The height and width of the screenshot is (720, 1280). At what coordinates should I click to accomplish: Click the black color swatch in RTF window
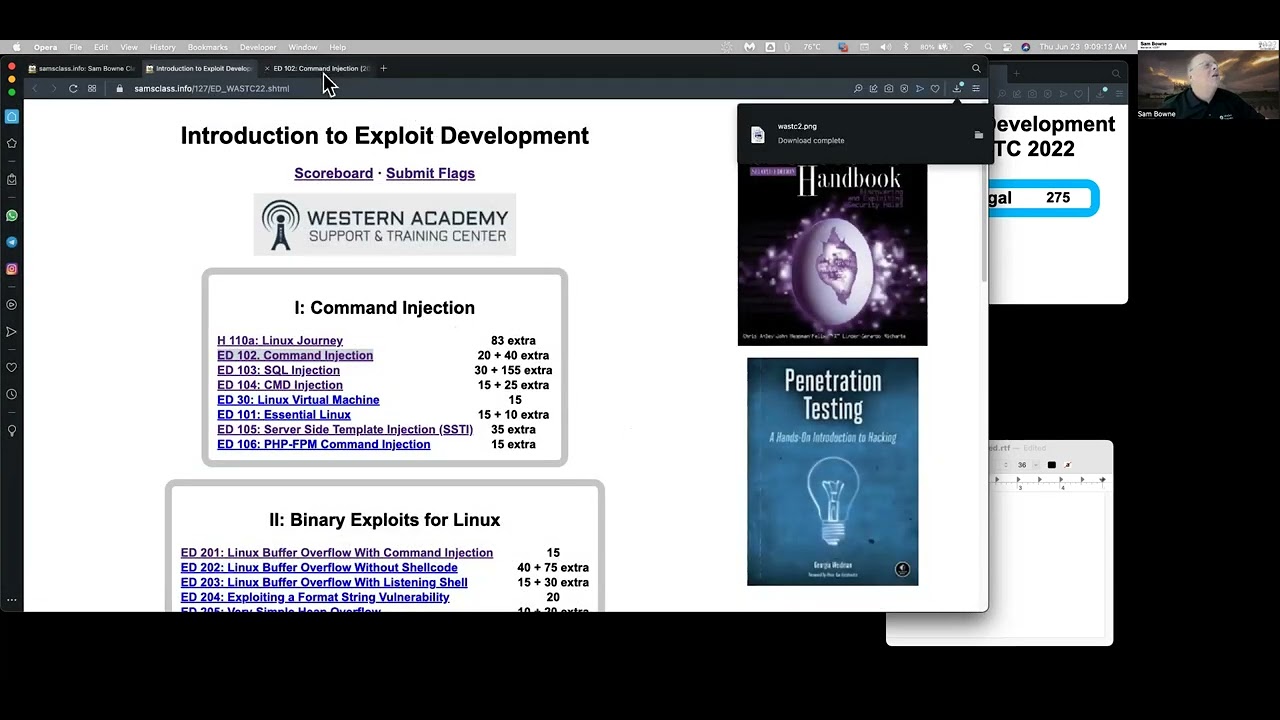click(1051, 465)
